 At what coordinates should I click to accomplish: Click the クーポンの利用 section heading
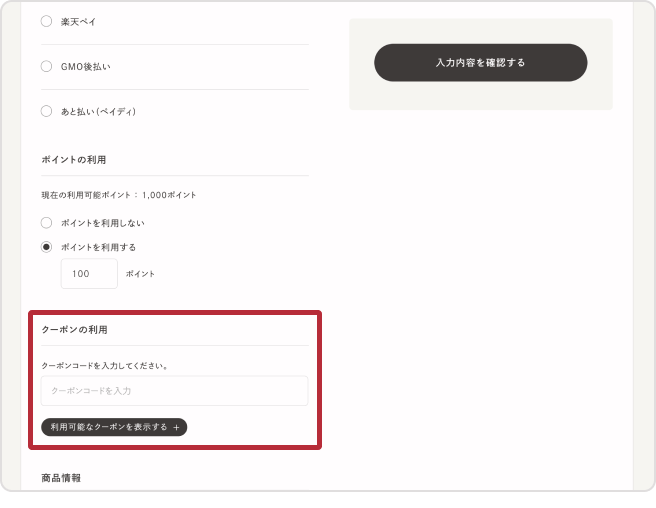pos(74,329)
